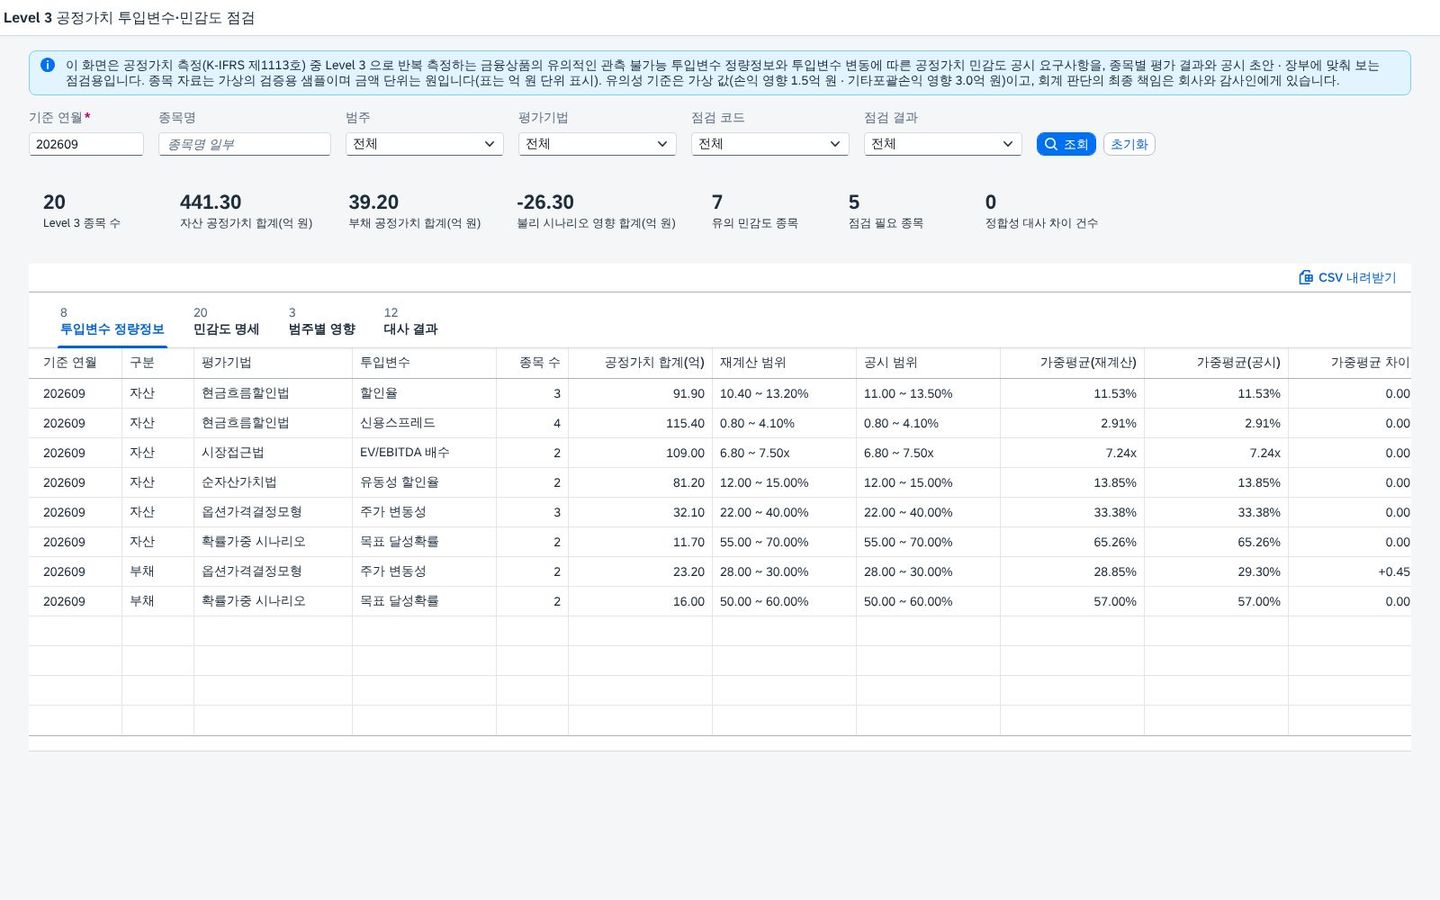Click the blue info icon in the notice banner
The height and width of the screenshot is (900, 1440).
47,65
